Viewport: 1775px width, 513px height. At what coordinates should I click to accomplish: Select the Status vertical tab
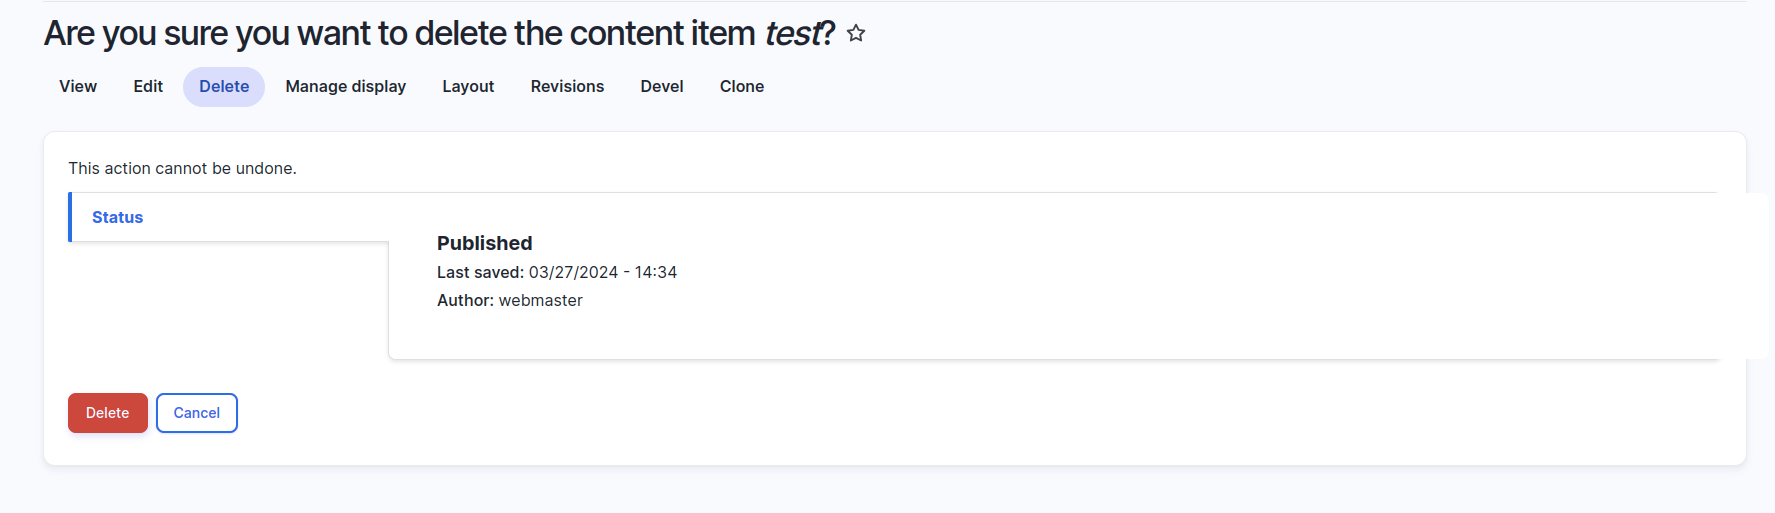click(x=118, y=217)
